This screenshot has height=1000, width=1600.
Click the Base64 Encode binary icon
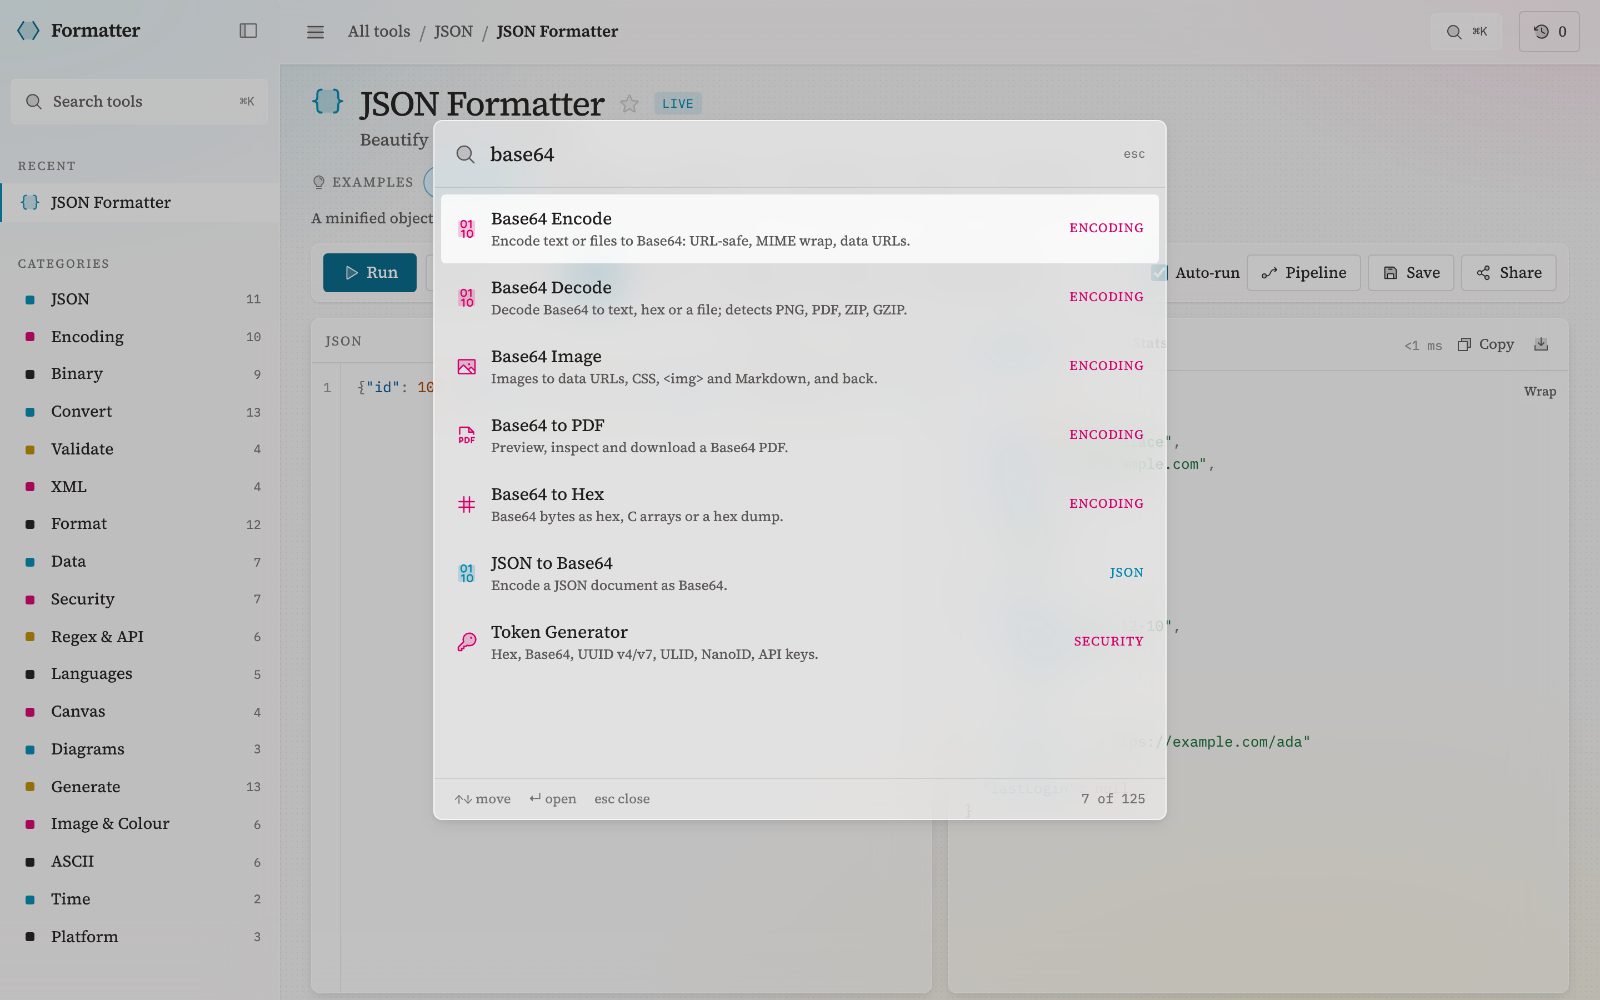467,229
